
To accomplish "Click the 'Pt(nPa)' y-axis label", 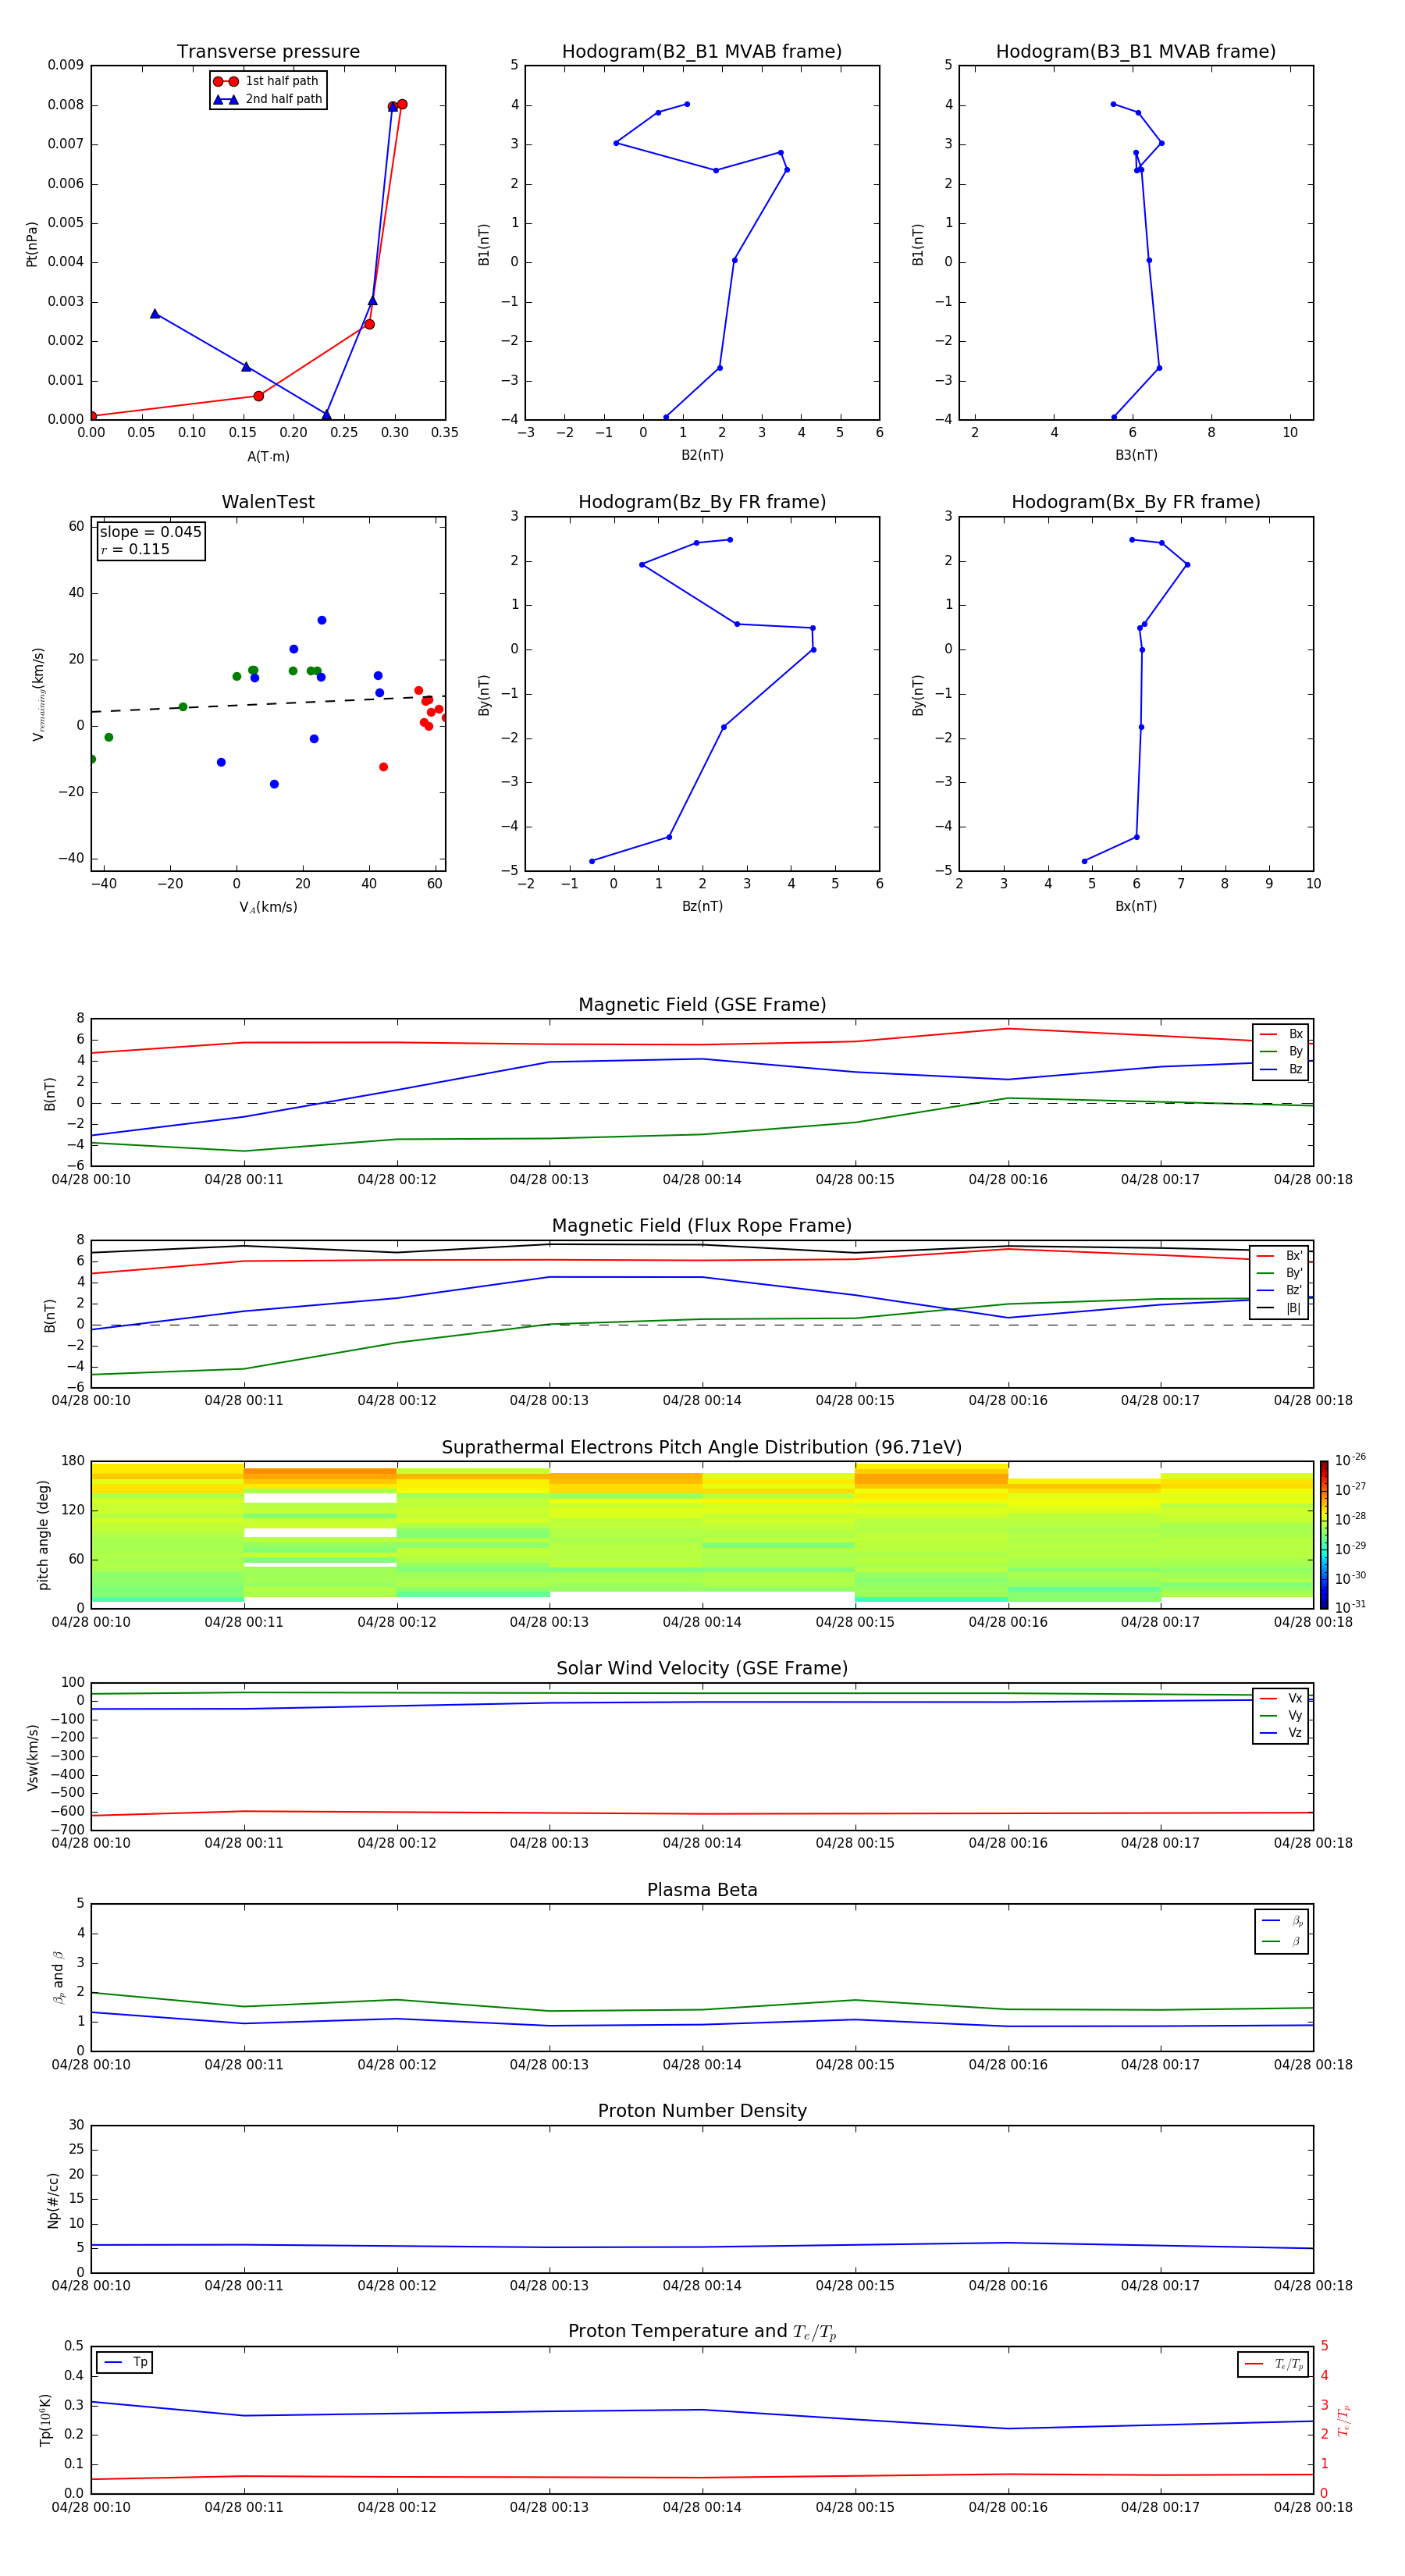I will (x=32, y=244).
